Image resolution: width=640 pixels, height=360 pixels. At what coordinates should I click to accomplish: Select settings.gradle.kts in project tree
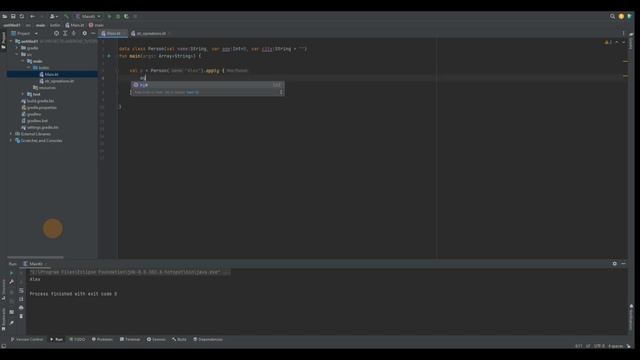coord(40,127)
